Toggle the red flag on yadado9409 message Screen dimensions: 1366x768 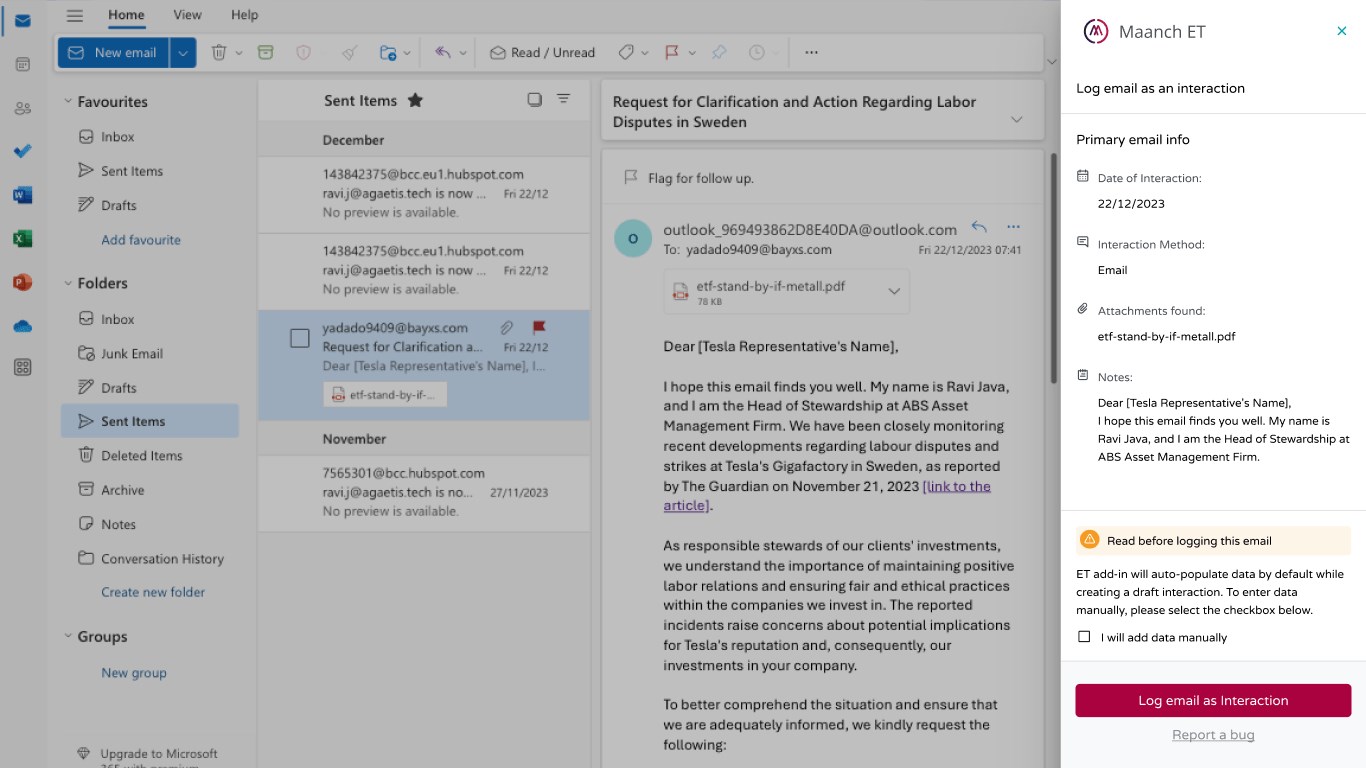(x=539, y=327)
